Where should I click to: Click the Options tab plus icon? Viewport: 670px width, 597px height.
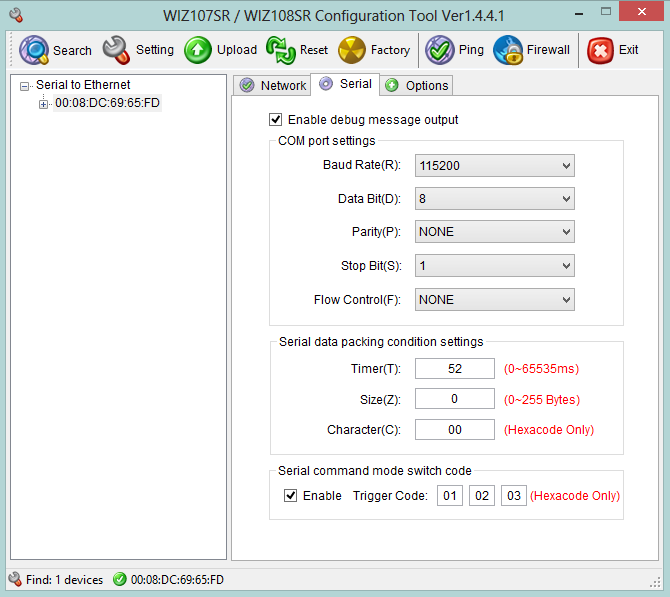[391, 85]
